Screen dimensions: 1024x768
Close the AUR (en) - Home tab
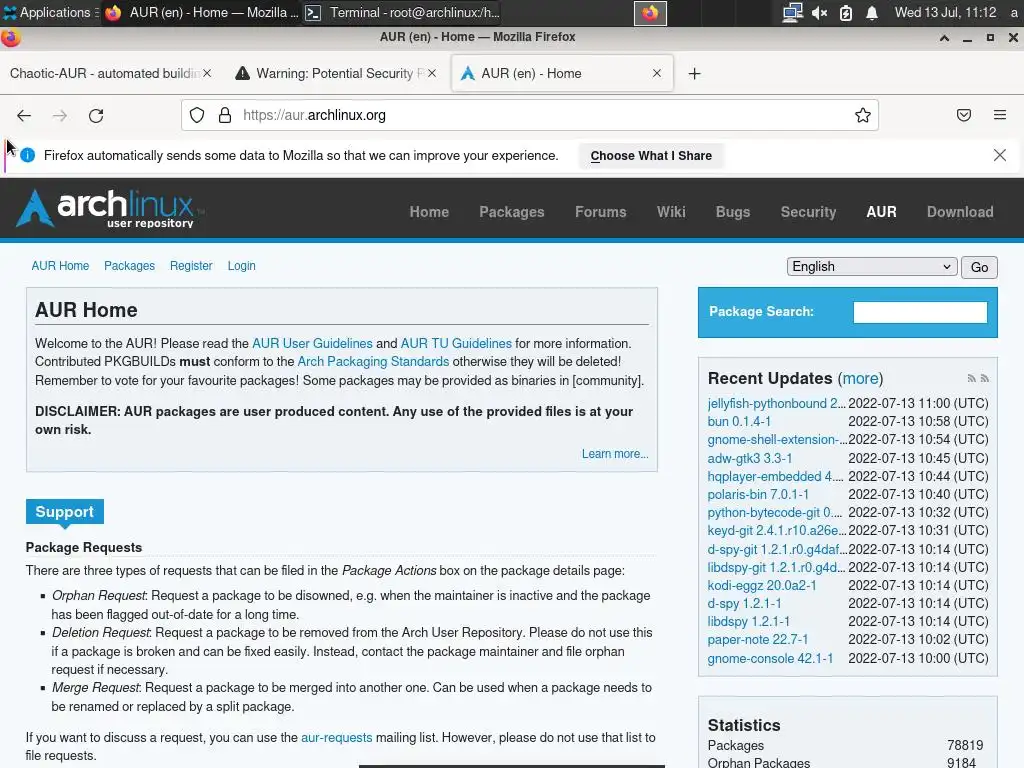[657, 73]
